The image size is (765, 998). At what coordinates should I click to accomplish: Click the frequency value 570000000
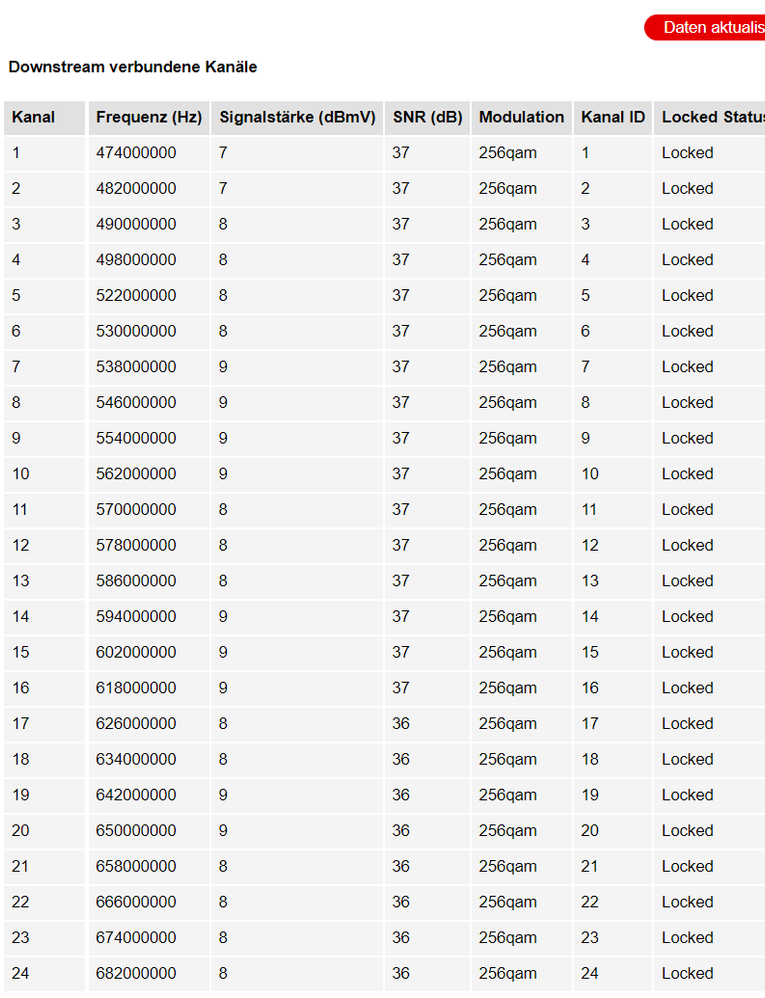136,510
